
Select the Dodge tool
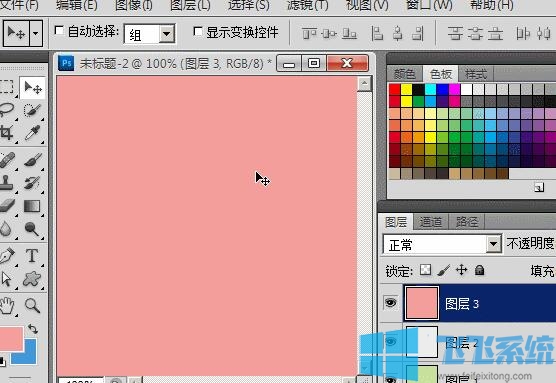(33, 229)
